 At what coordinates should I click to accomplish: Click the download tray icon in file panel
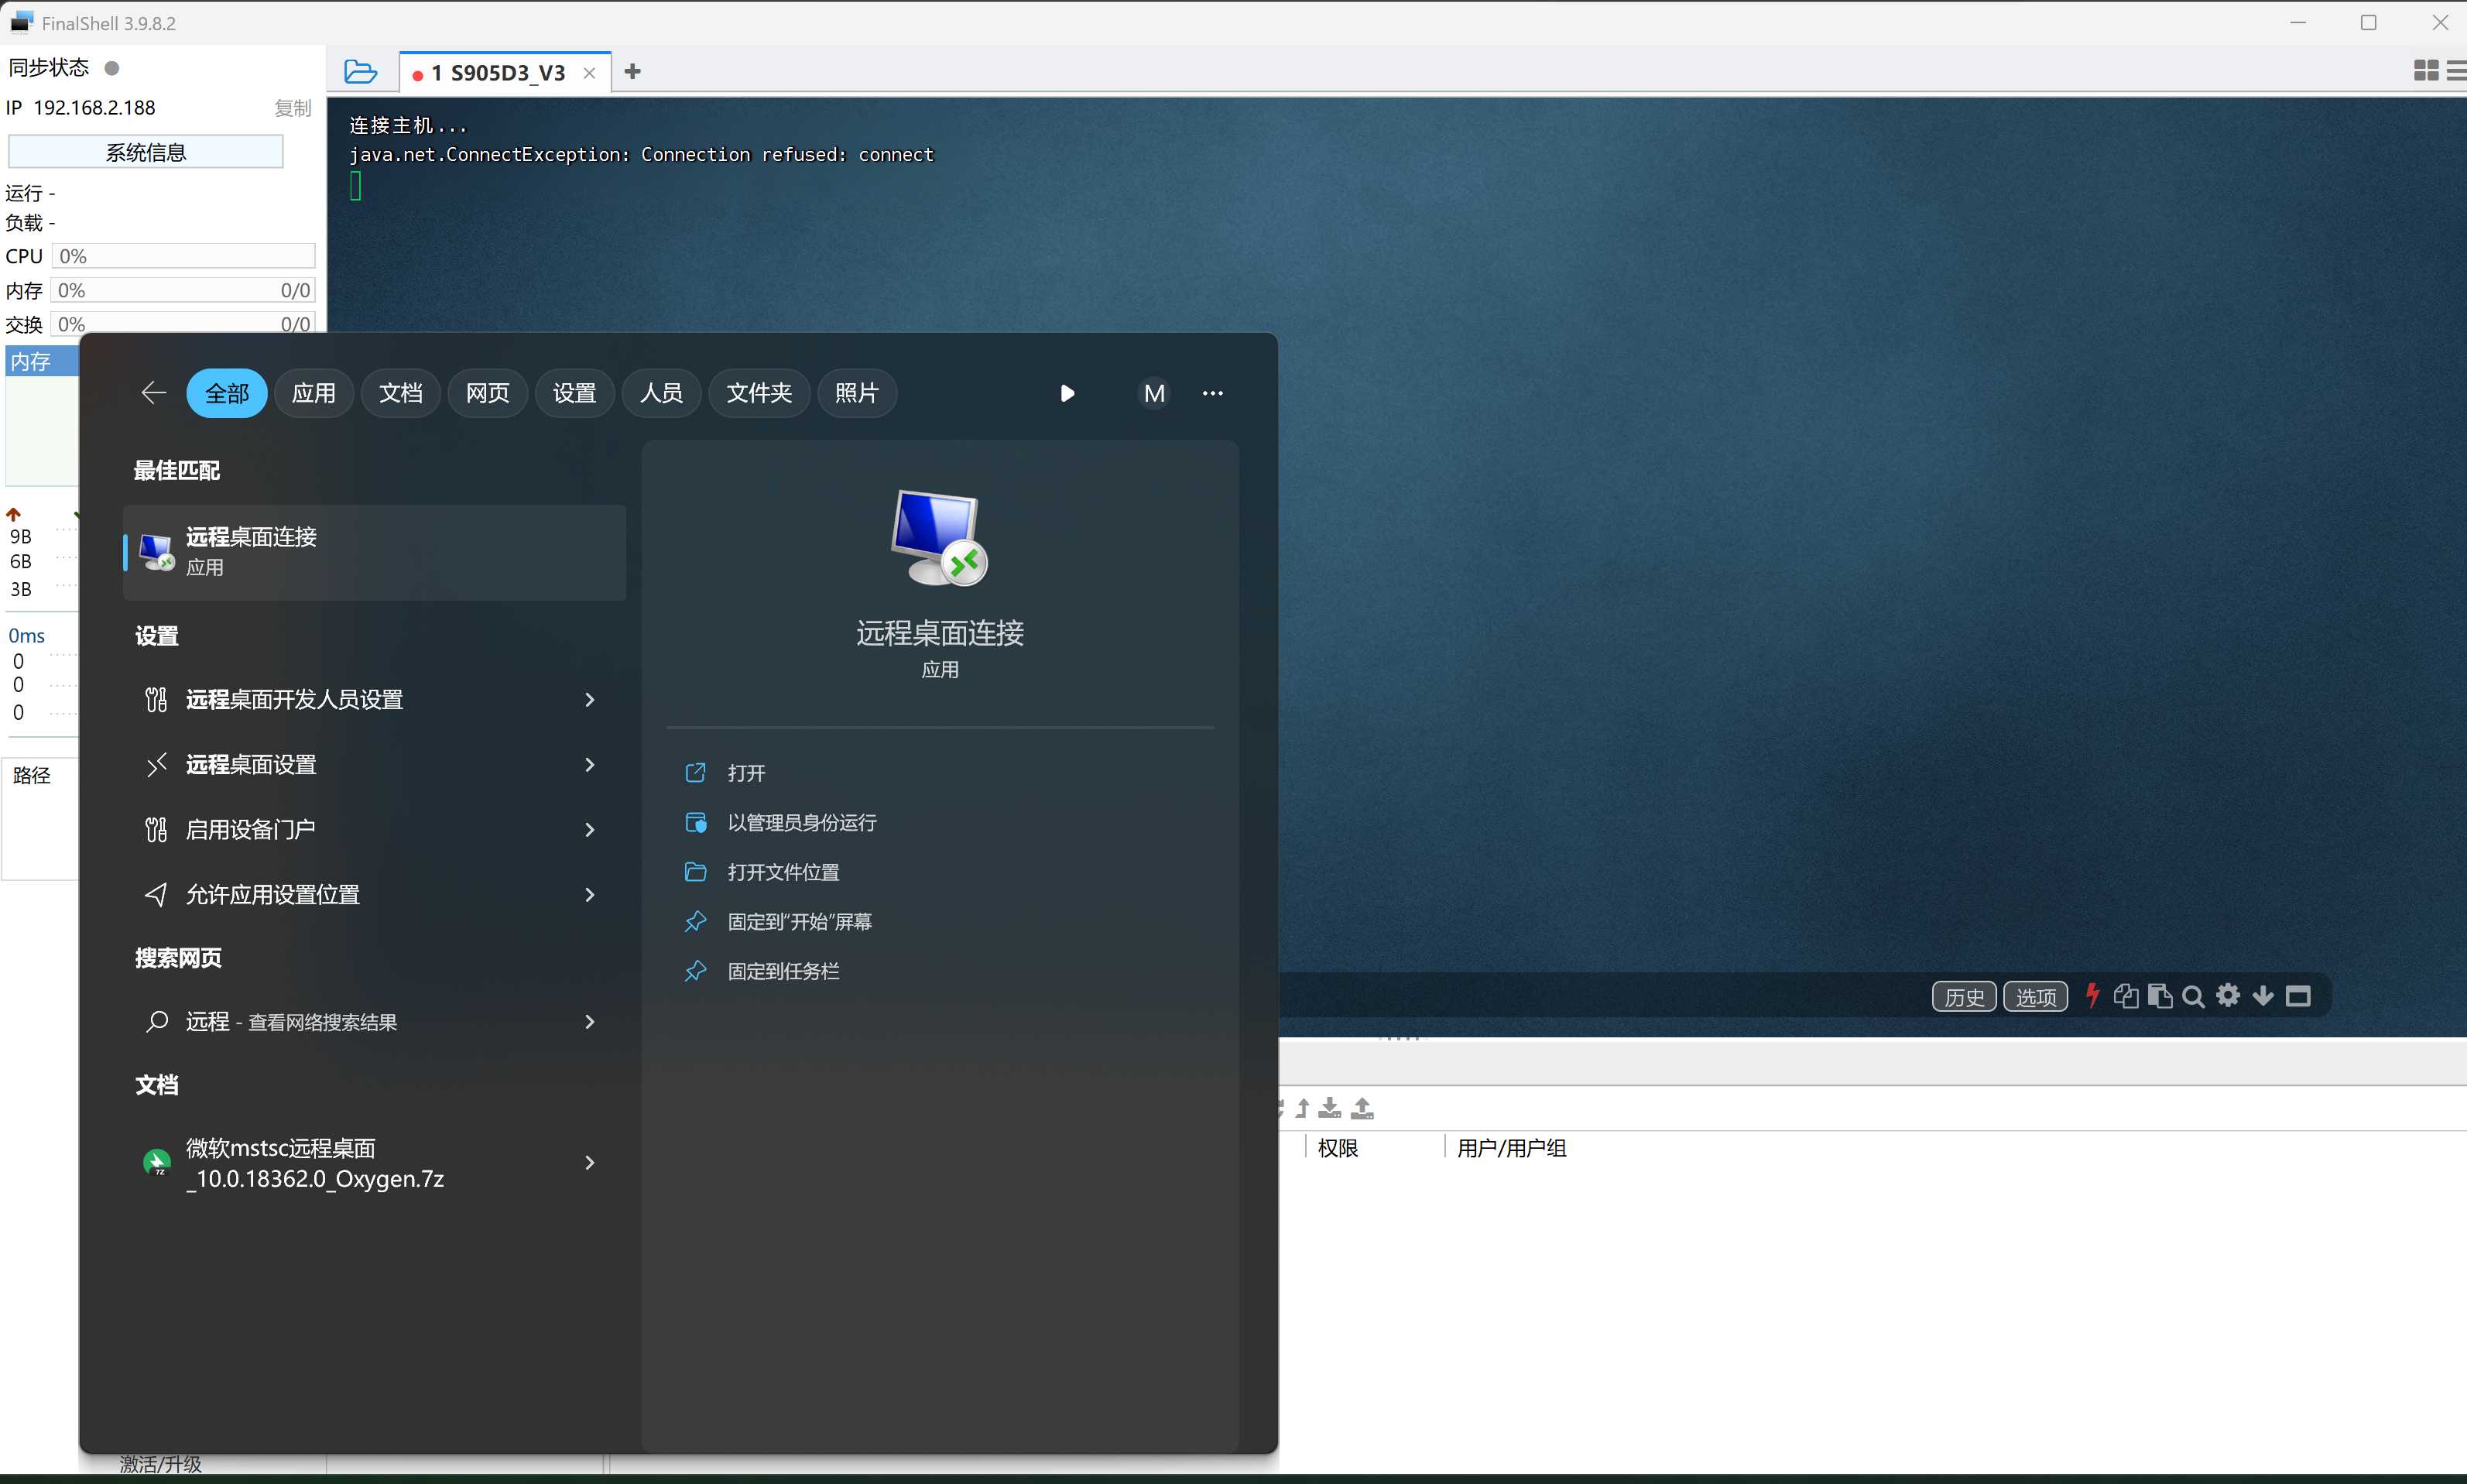click(x=1330, y=1108)
